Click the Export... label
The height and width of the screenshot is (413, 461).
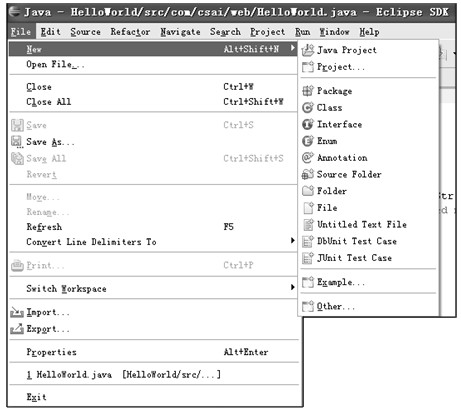click(48, 329)
